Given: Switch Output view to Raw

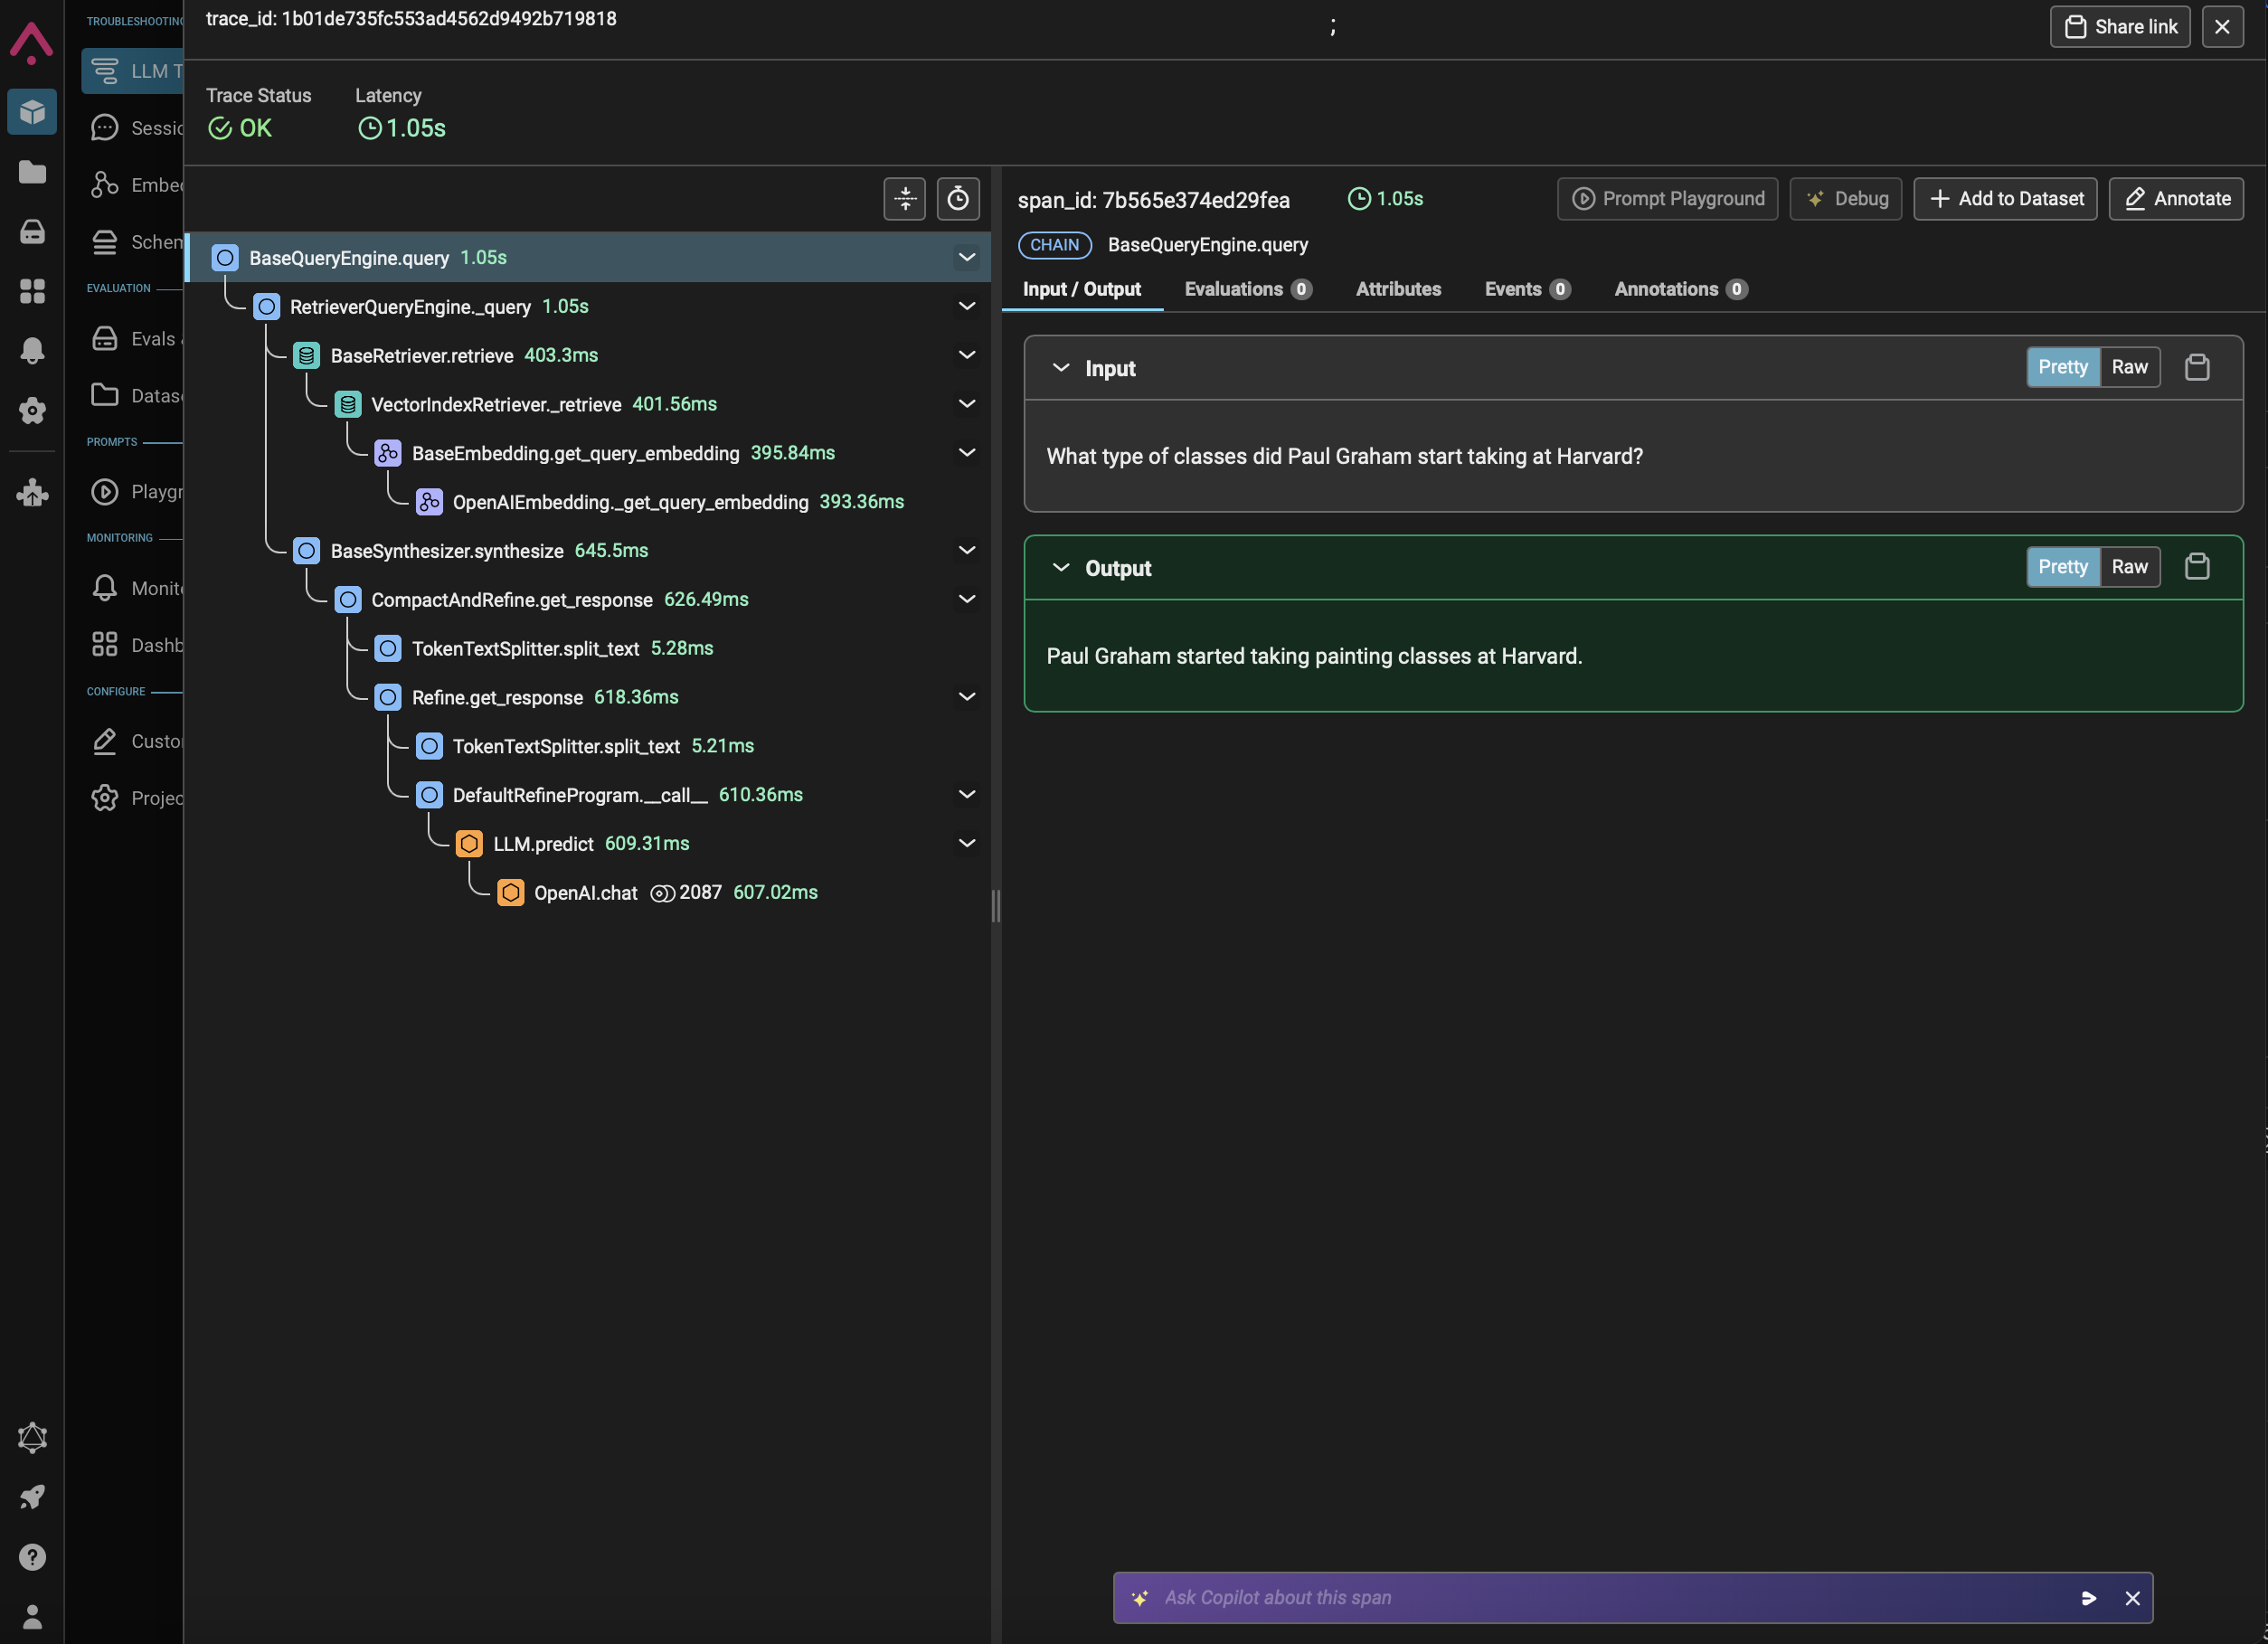Looking at the screenshot, I should [2129, 567].
